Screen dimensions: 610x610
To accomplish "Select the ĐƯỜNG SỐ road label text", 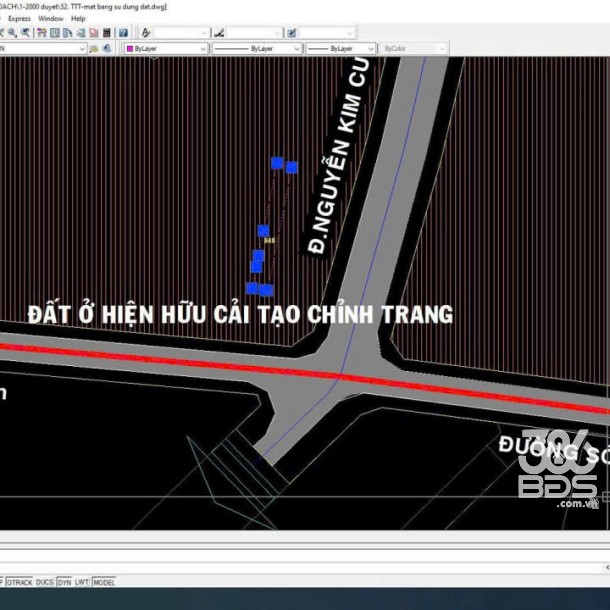I will coord(554,450).
